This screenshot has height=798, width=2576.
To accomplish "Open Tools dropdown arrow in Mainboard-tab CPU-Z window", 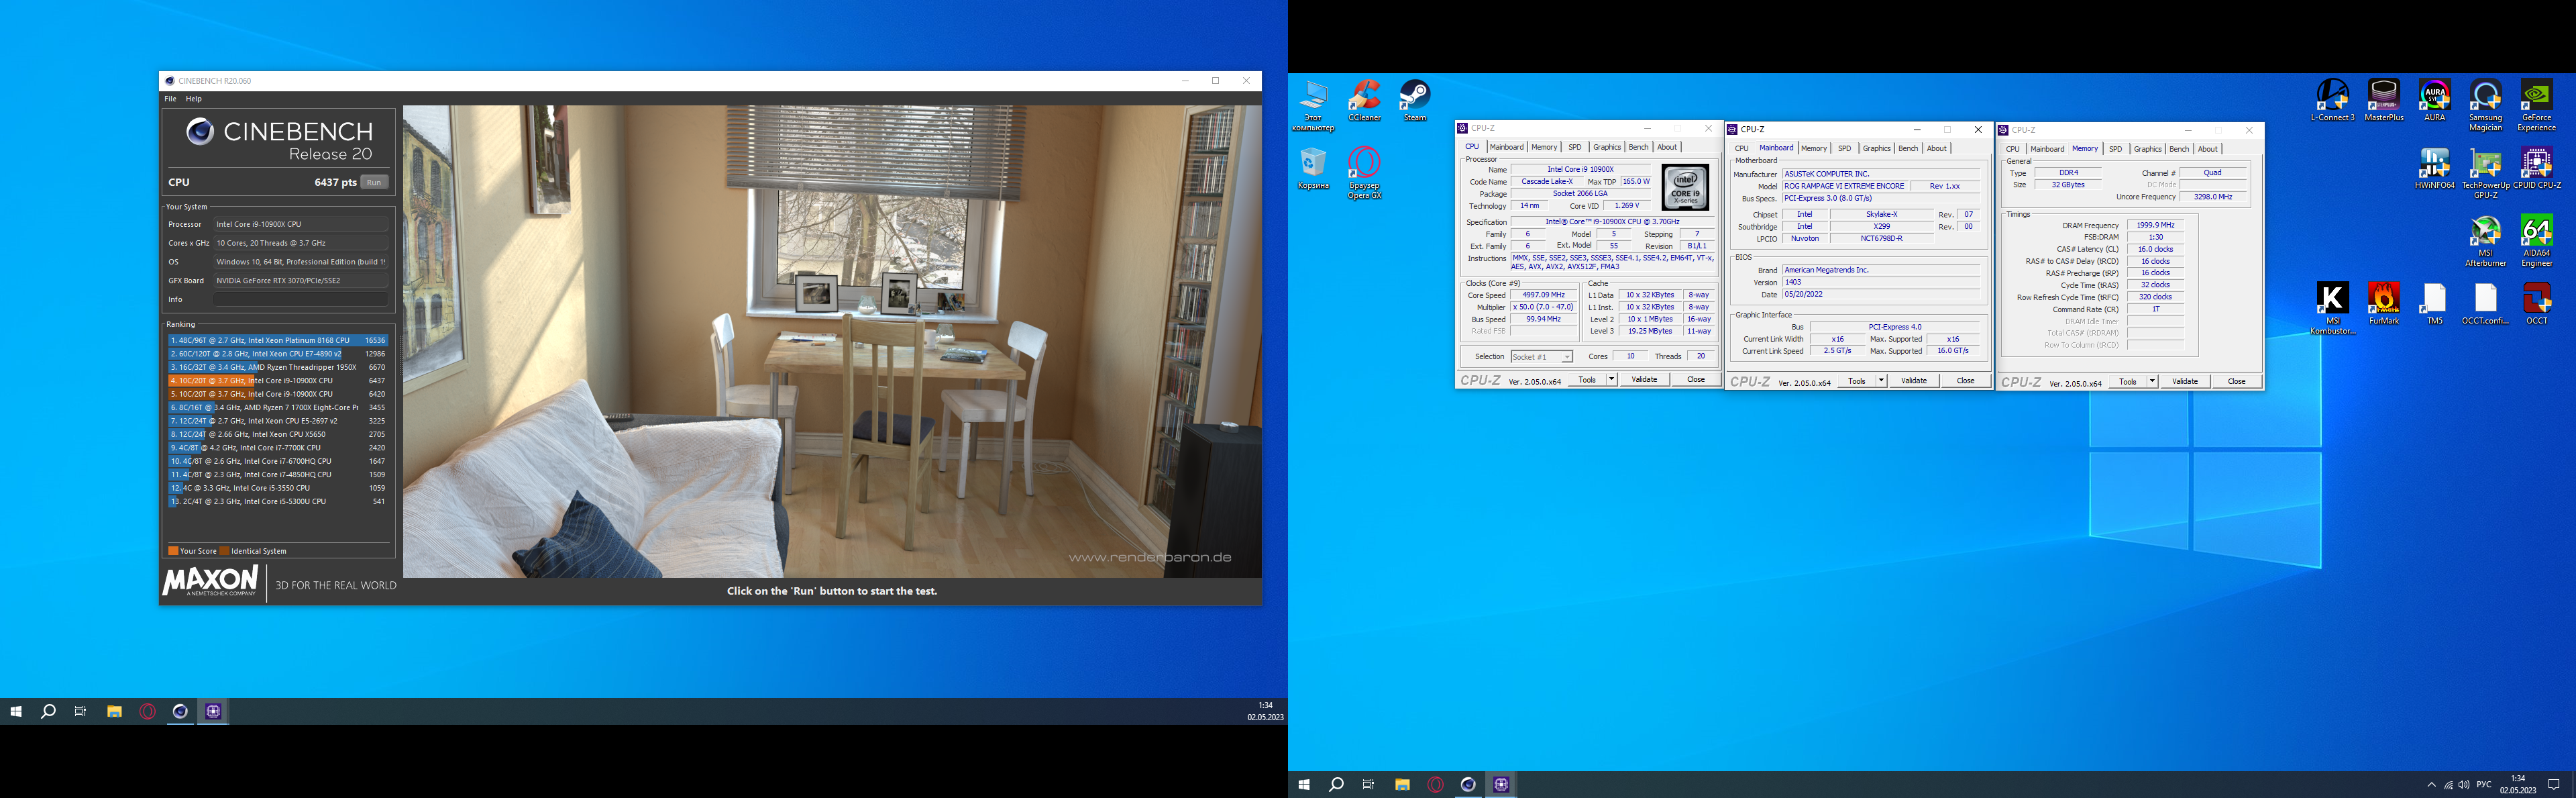I will coord(1881,381).
